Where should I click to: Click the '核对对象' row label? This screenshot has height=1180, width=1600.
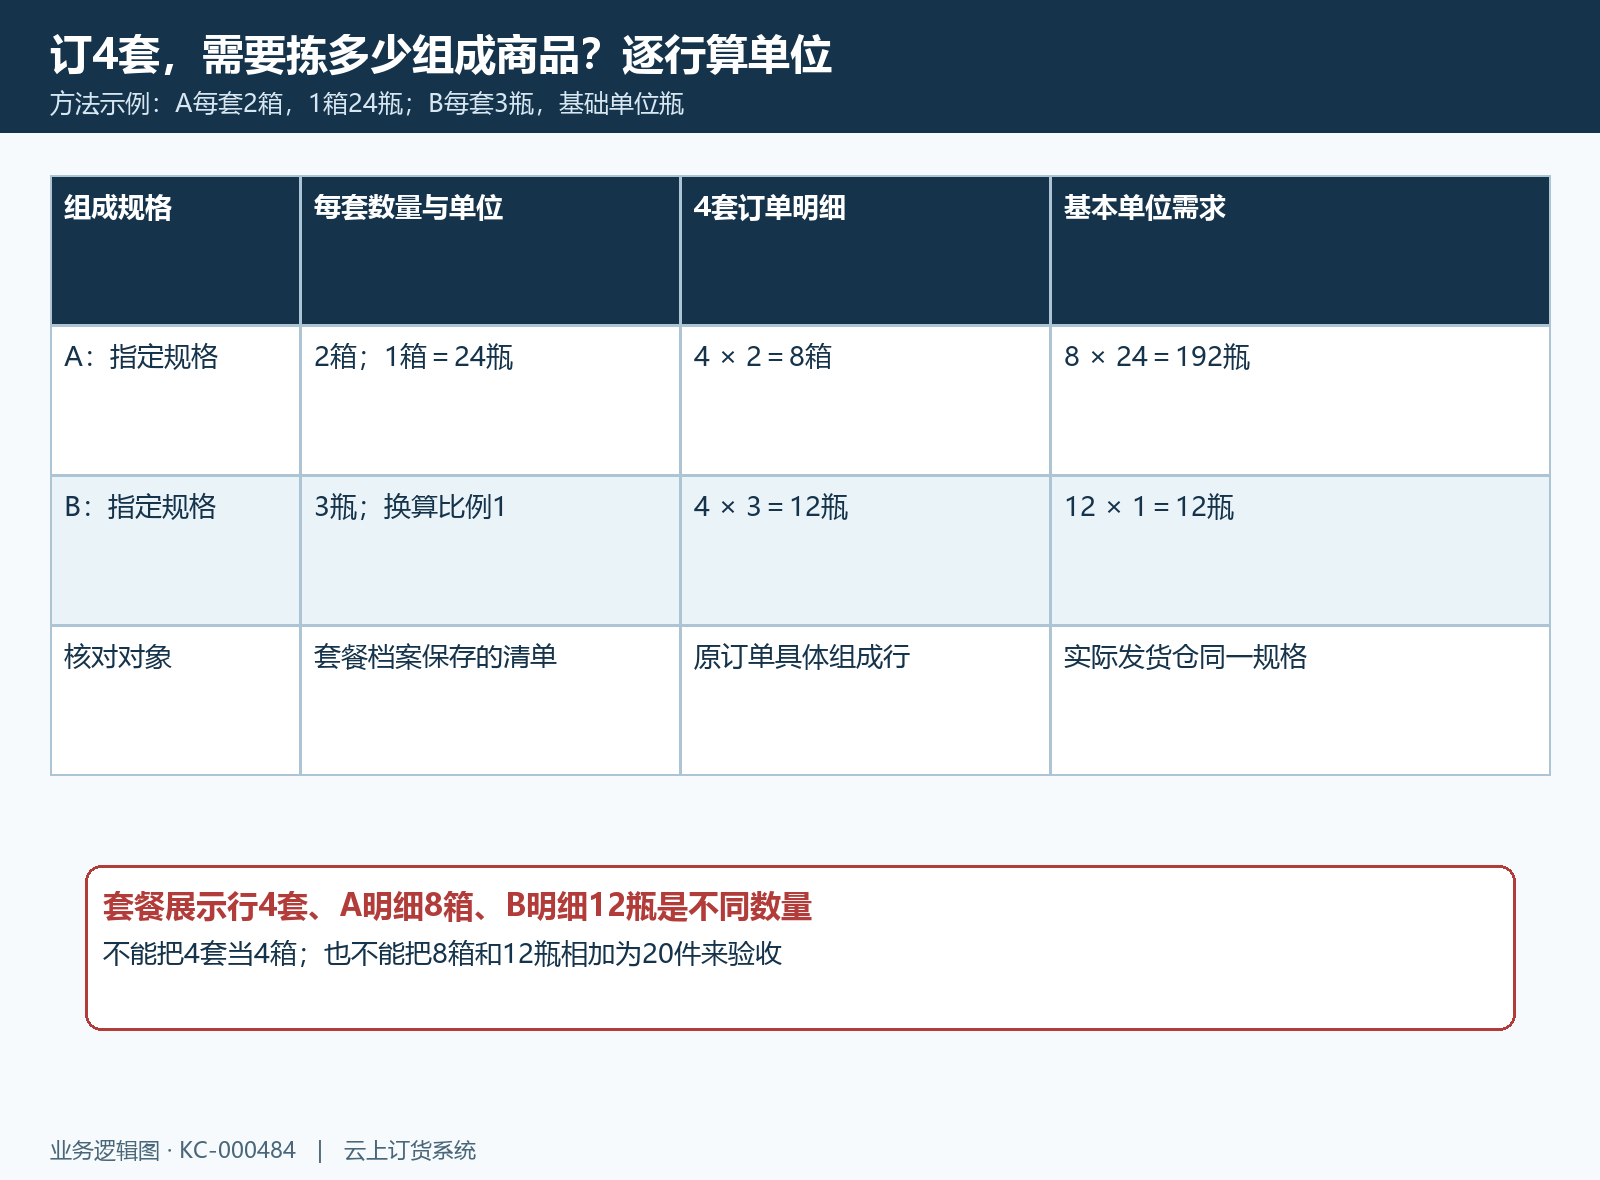176,700
